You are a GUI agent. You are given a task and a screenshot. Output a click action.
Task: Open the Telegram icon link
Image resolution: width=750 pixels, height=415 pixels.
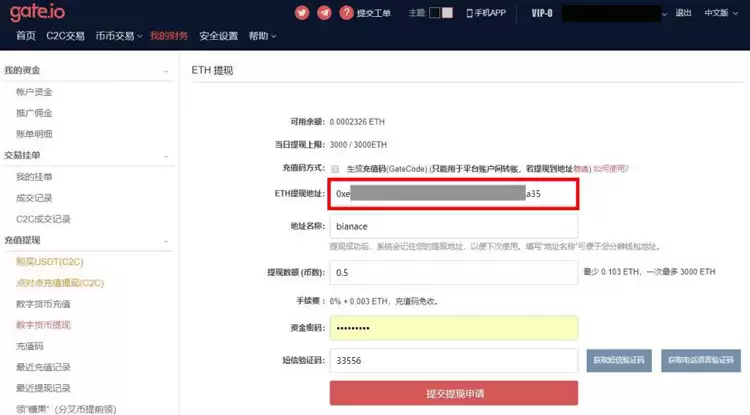coord(324,13)
